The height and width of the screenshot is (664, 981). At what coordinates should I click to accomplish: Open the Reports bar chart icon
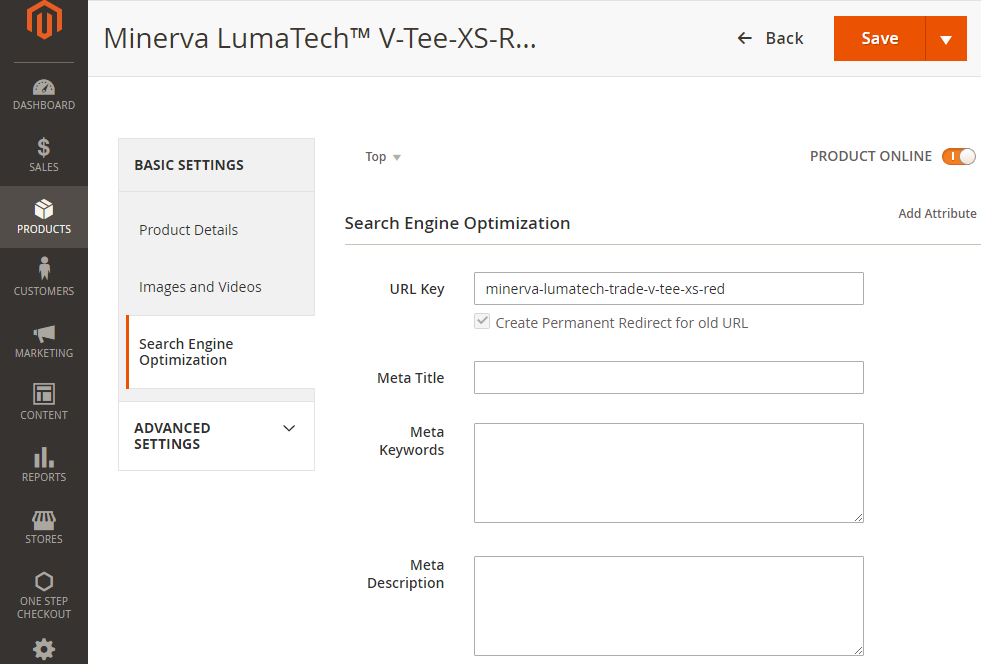coord(43,458)
